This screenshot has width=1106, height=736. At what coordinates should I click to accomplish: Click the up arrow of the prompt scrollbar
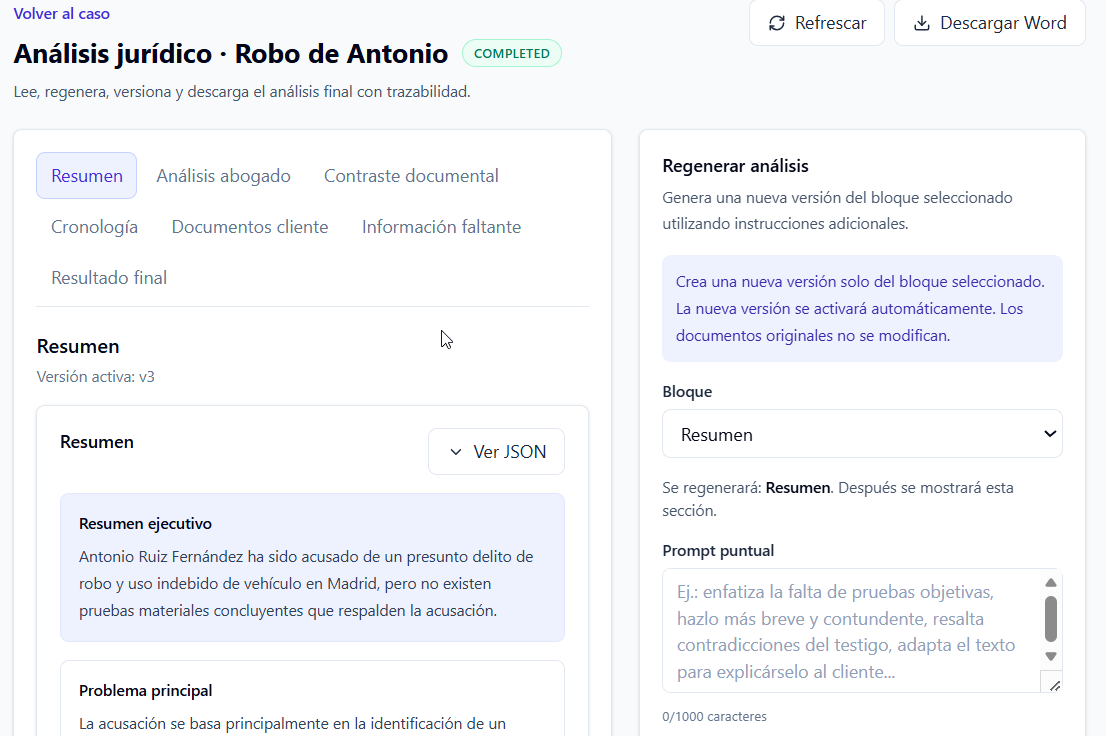pyautogui.click(x=1051, y=582)
